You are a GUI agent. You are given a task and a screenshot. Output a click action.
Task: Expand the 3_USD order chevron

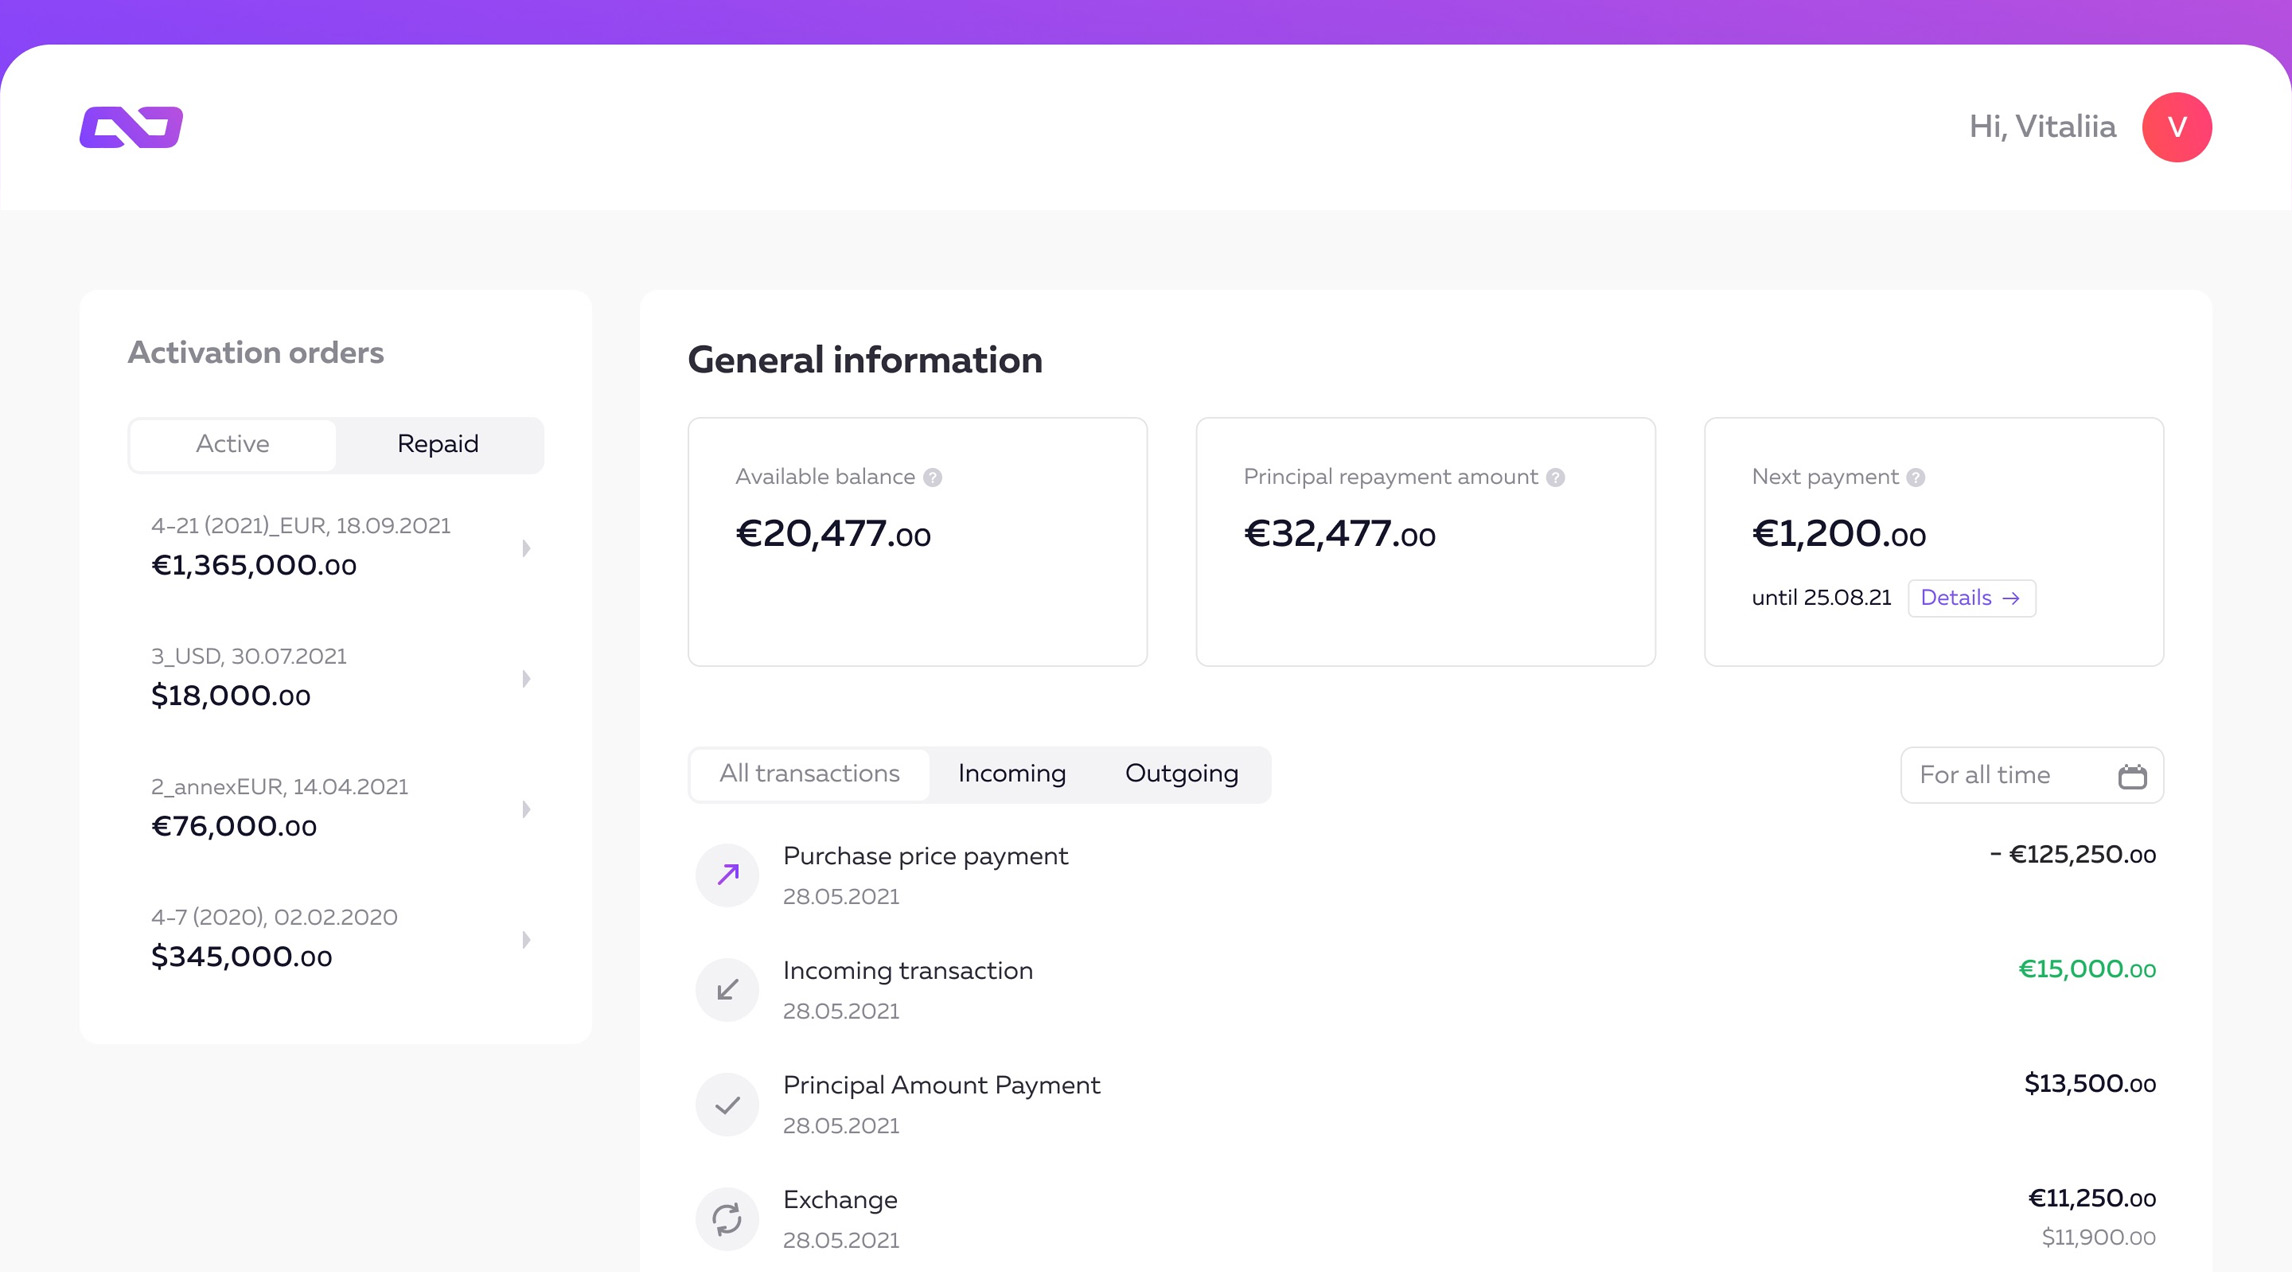point(526,679)
